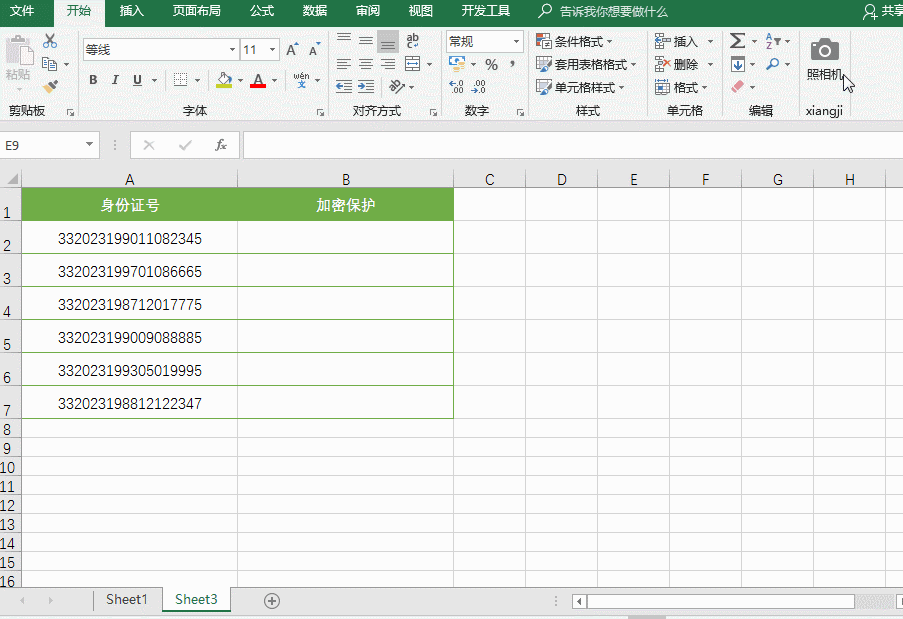Click the insert function fx icon
The image size is (903, 619).
coord(221,145)
